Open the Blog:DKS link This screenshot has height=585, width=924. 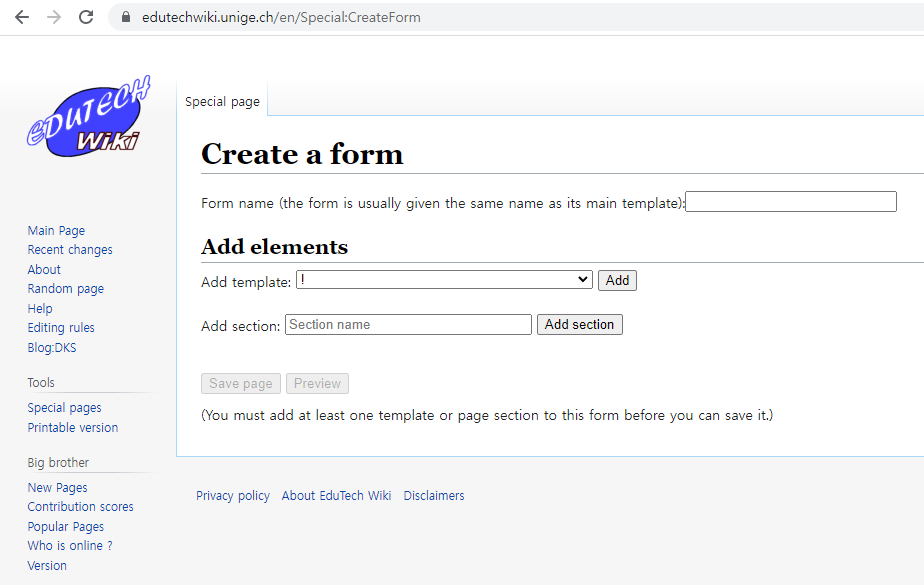pos(51,348)
